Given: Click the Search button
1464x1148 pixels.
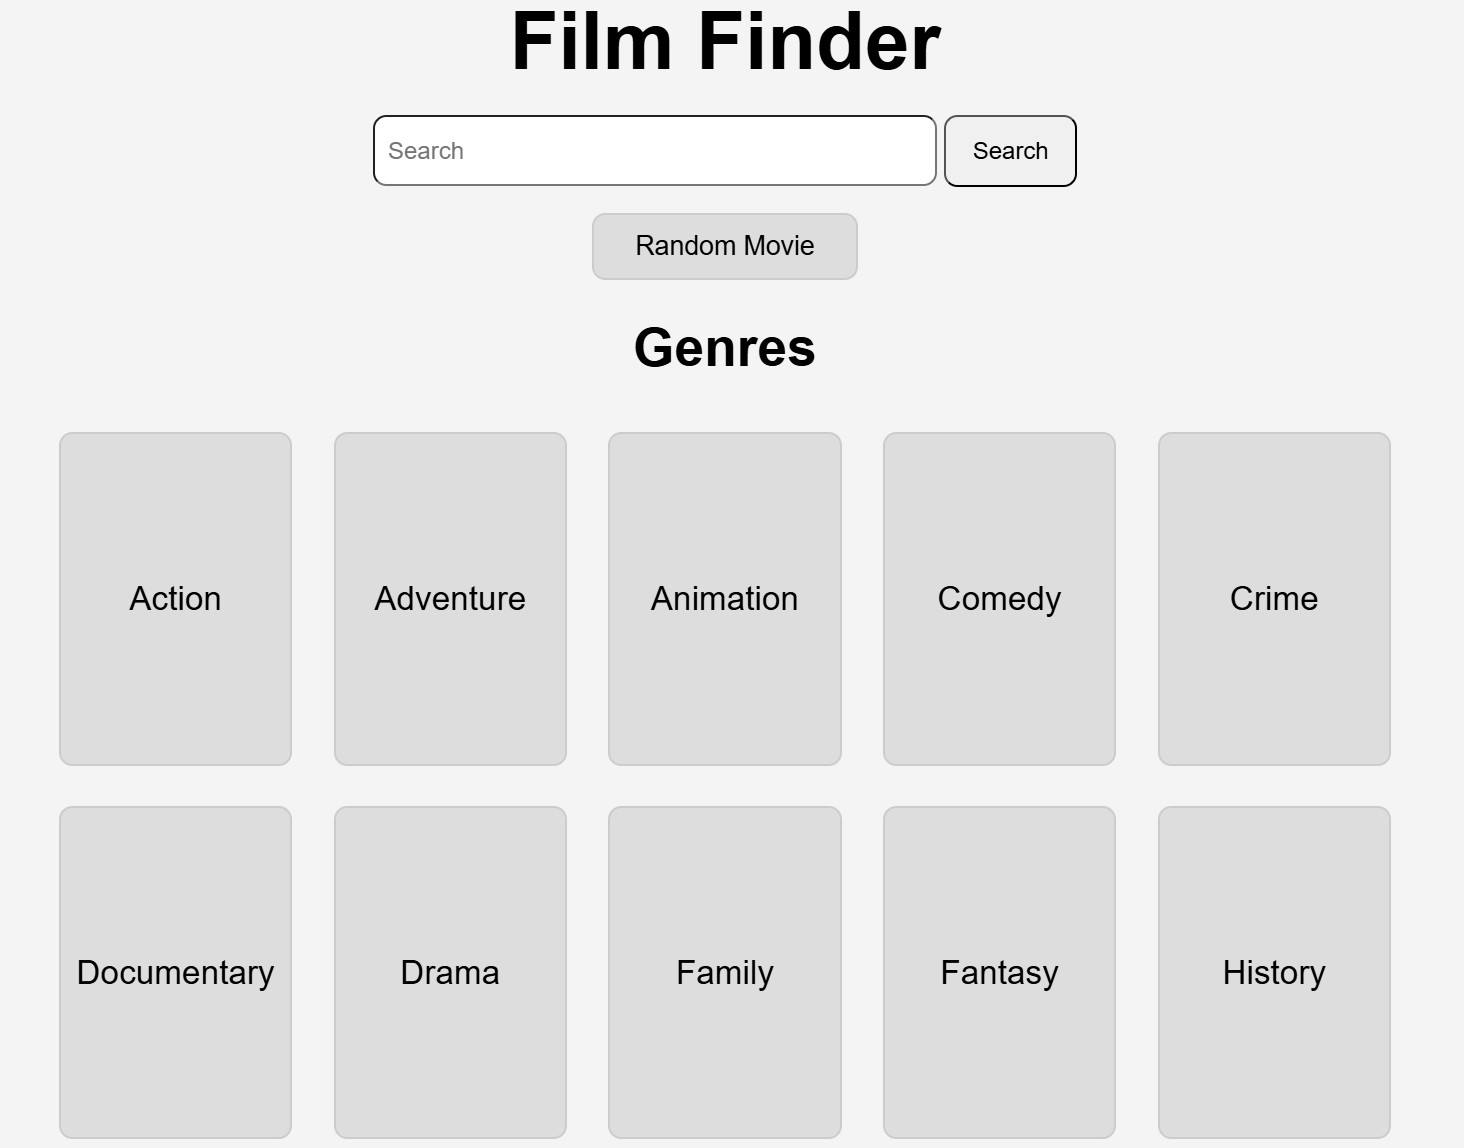Looking at the screenshot, I should (1010, 151).
